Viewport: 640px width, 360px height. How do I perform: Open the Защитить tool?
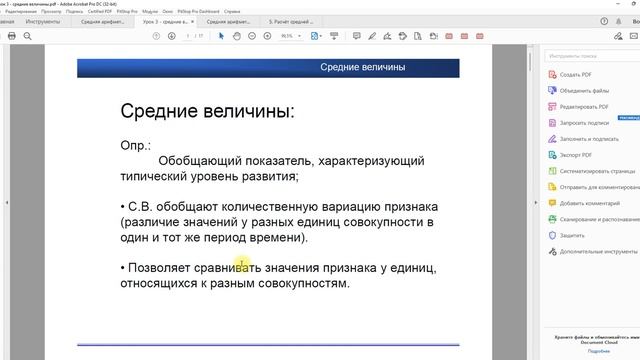(566, 236)
